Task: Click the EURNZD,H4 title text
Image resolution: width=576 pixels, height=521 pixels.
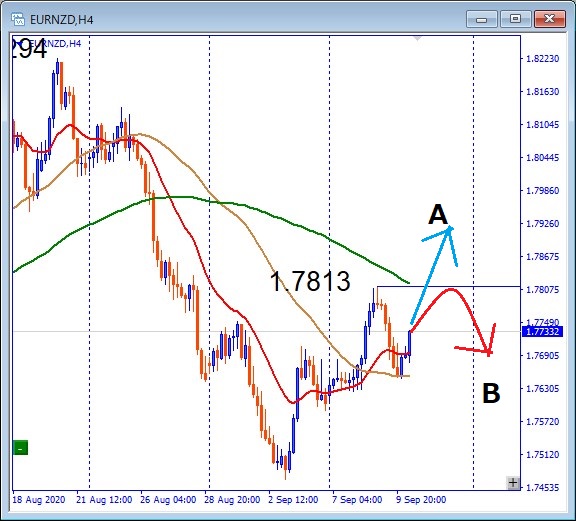Action: coord(61,19)
